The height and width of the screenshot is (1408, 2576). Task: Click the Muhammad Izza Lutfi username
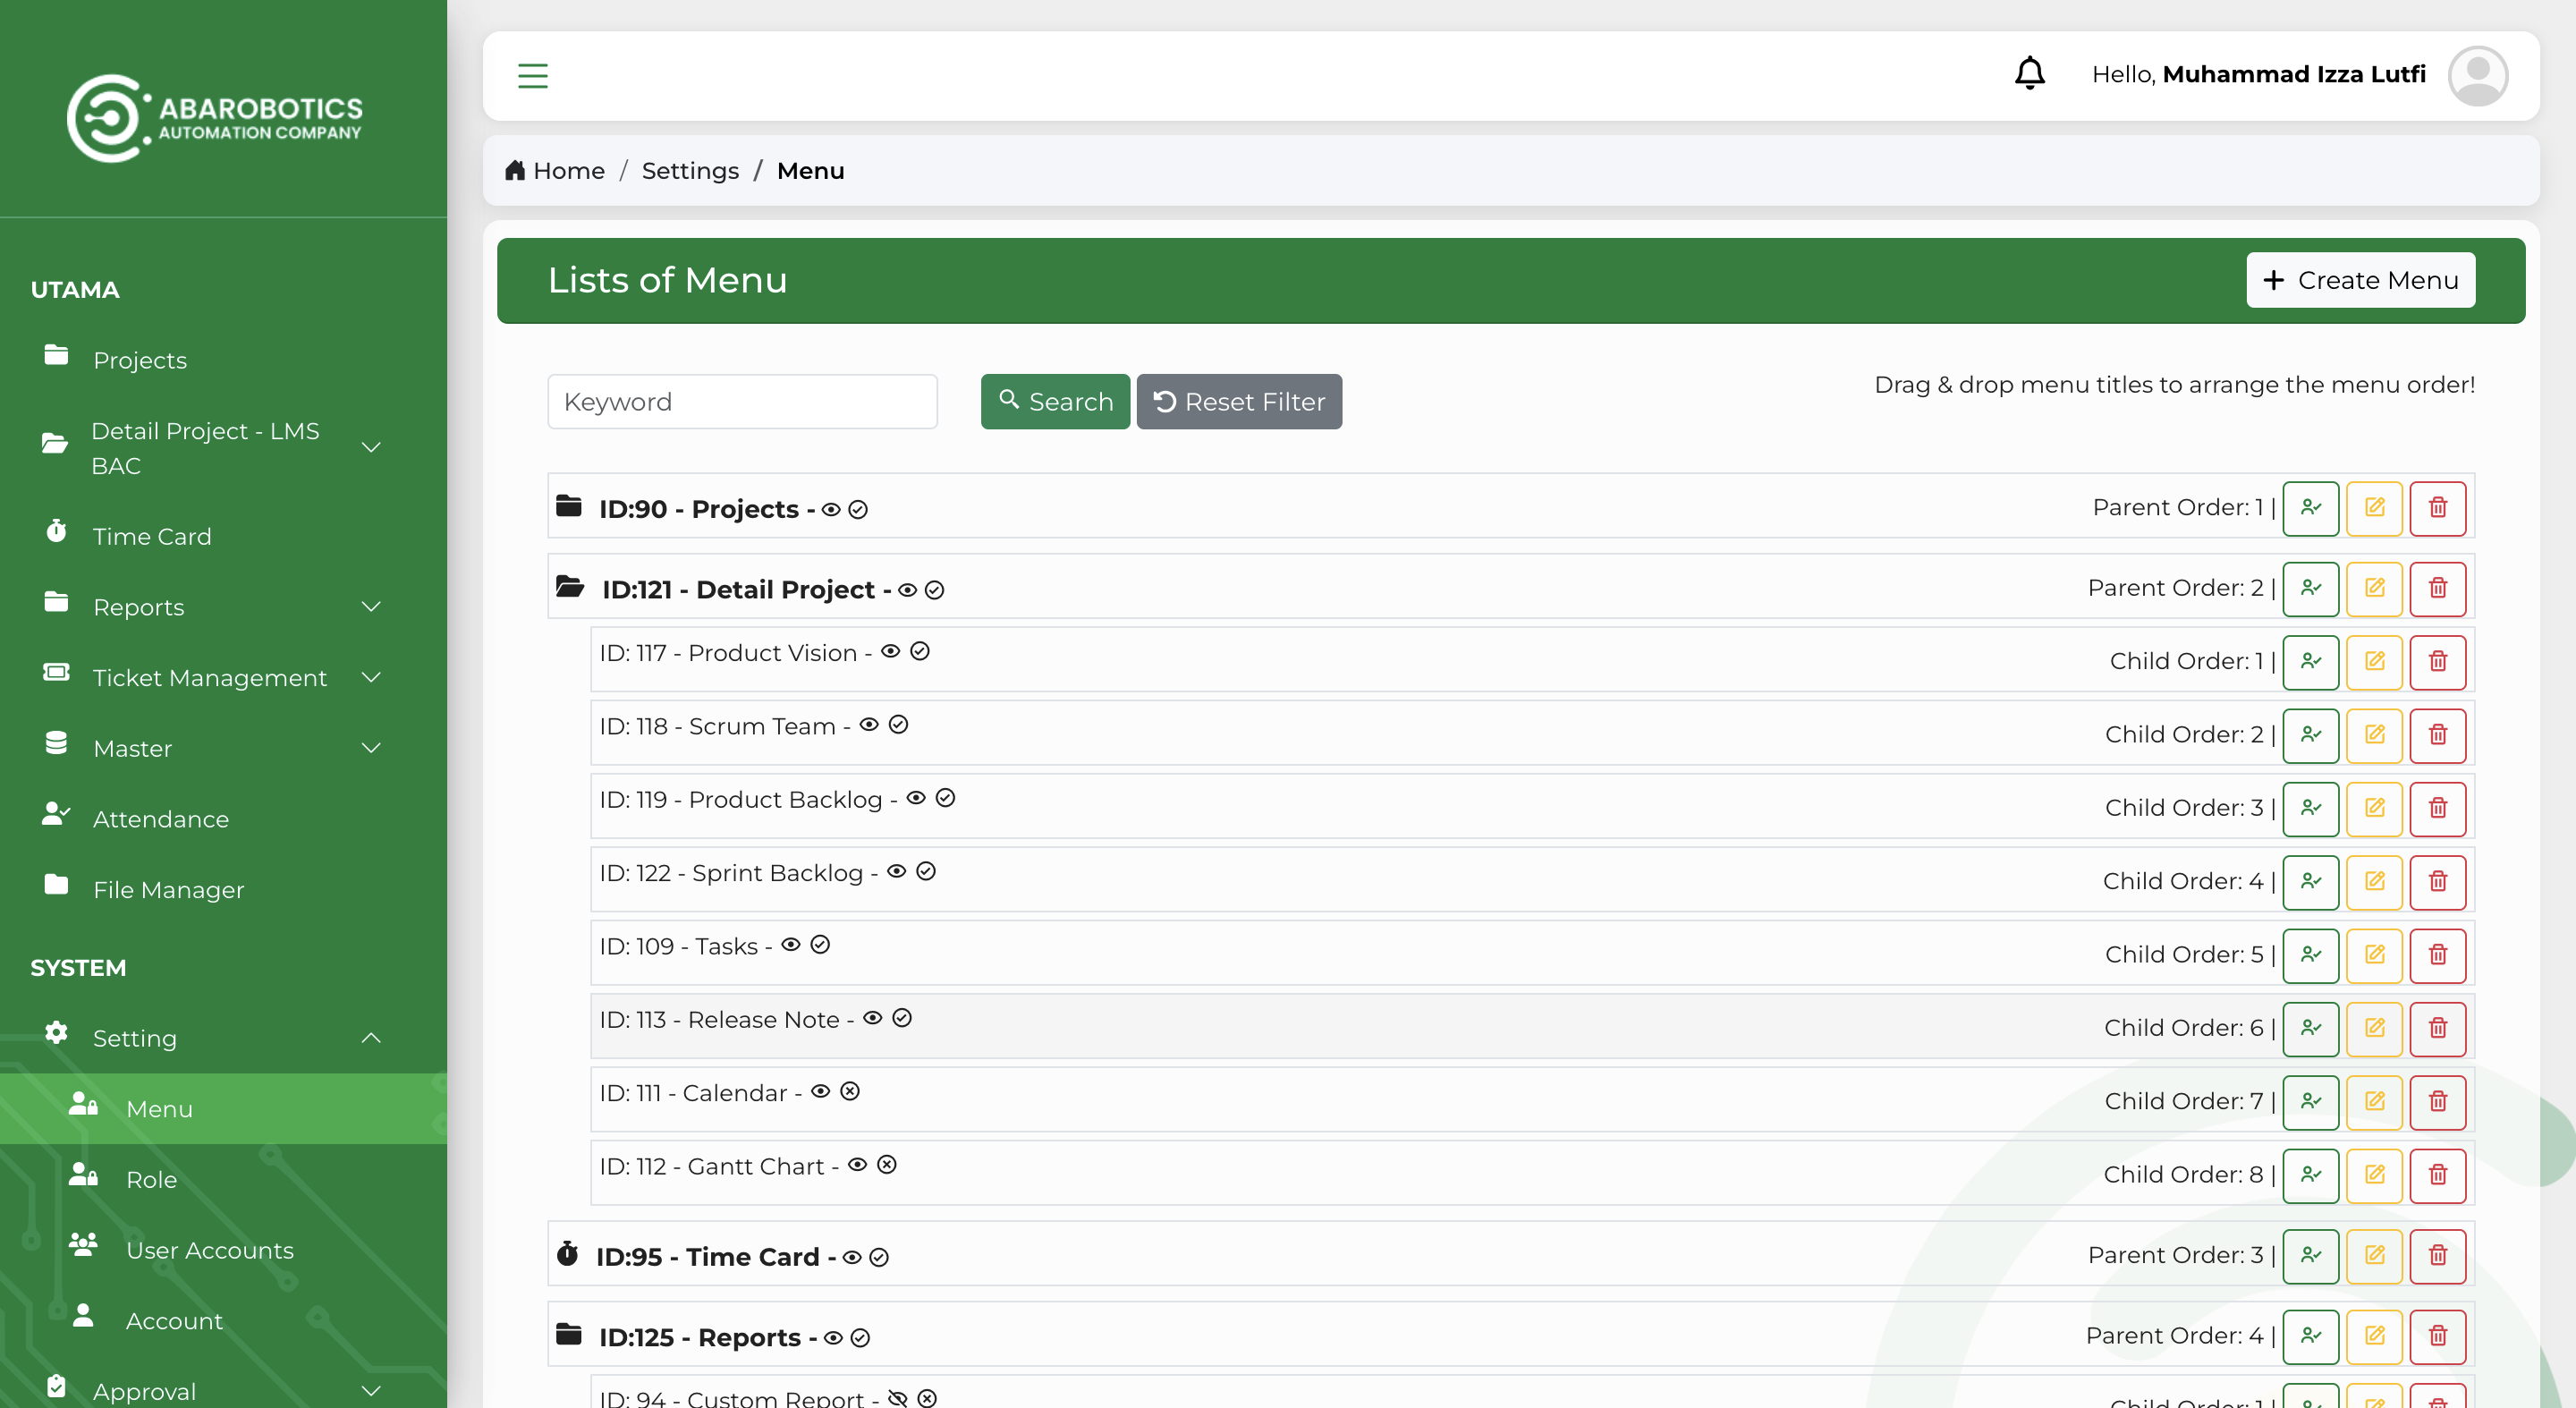[x=2294, y=75]
